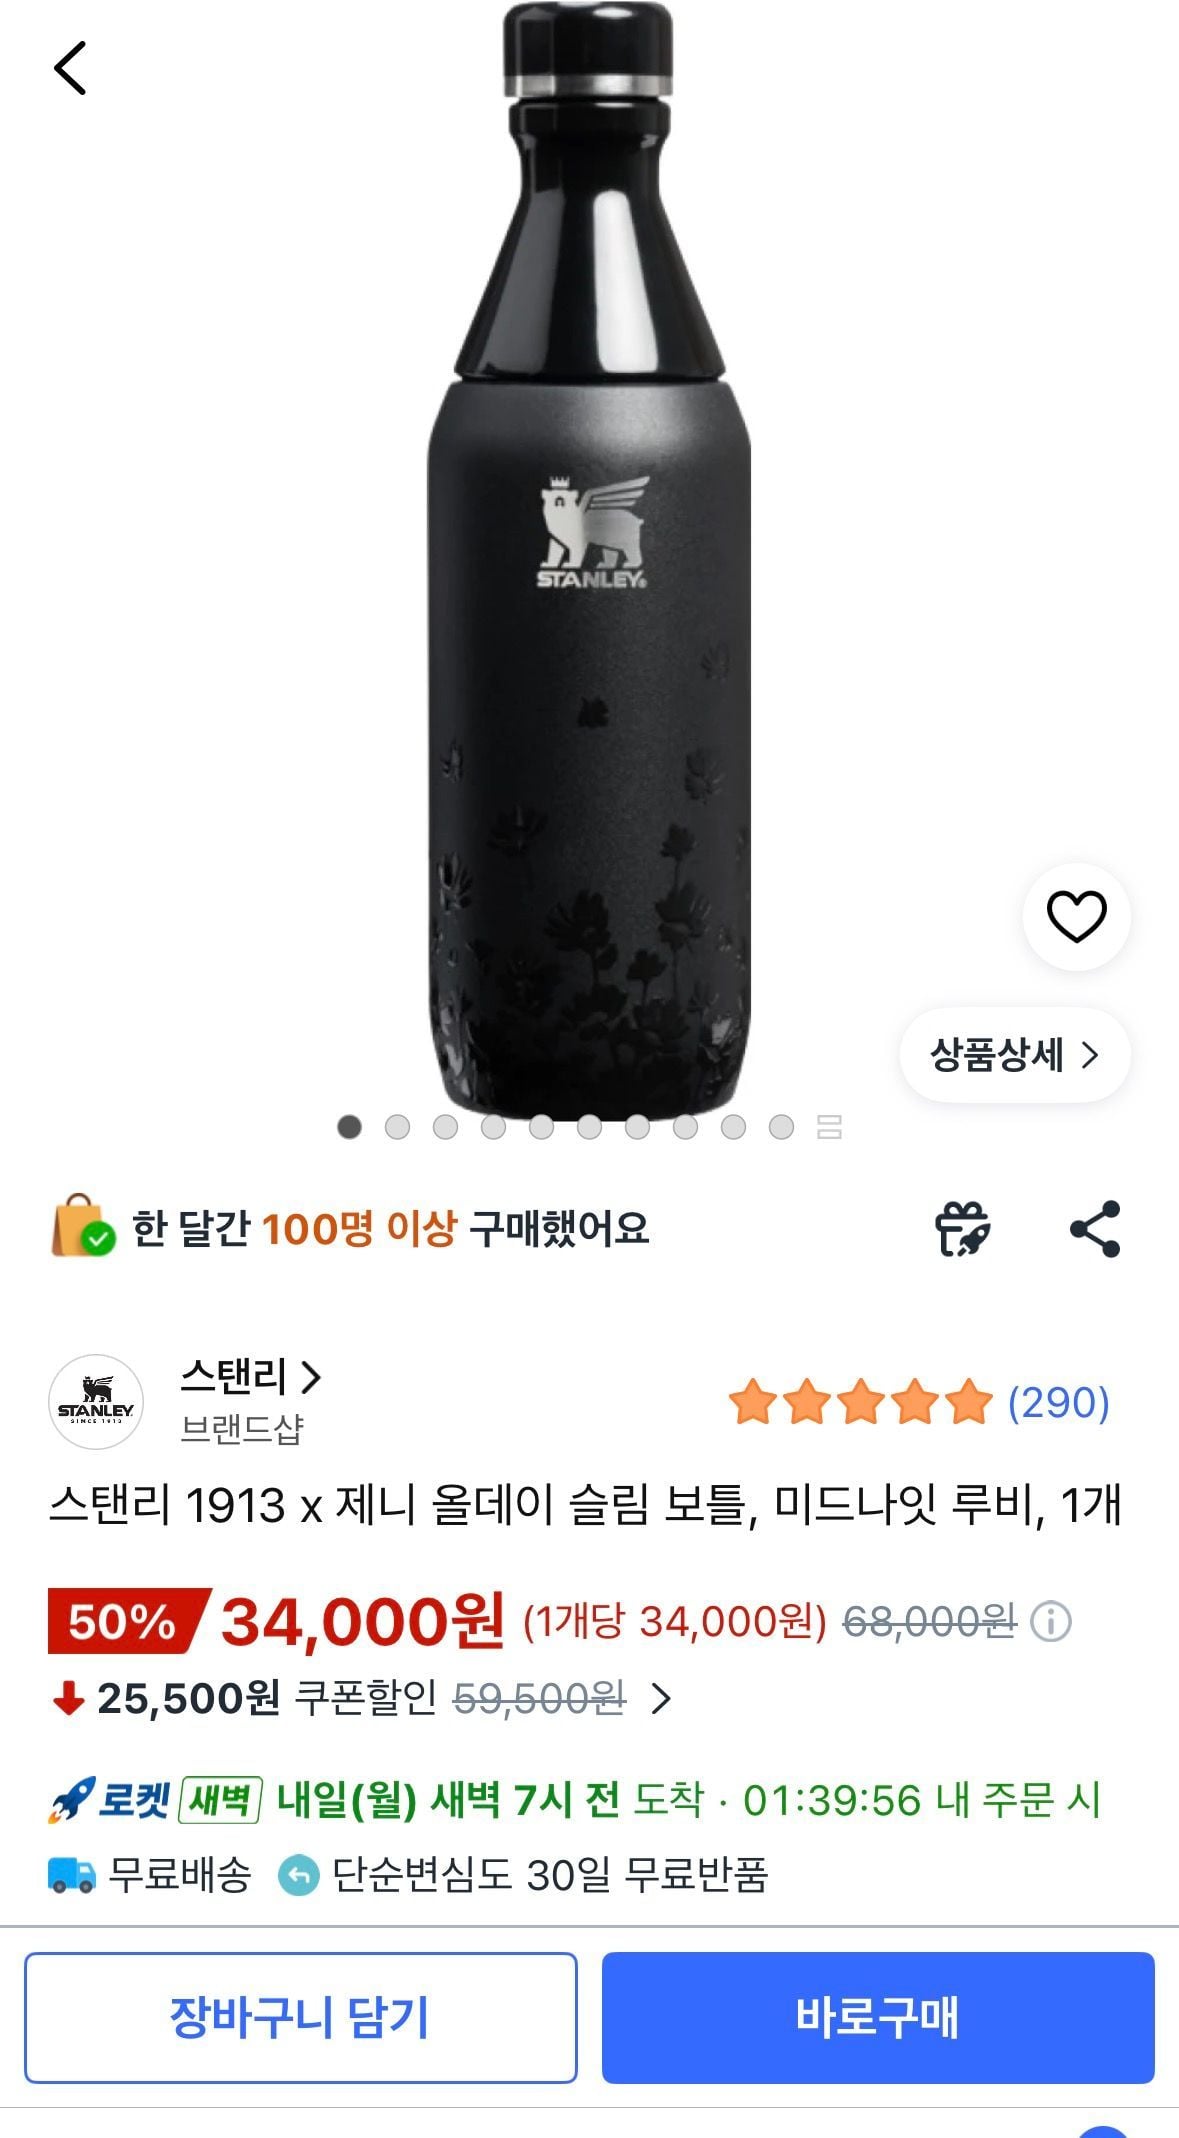
Task: Tap the share icon
Action: point(1095,1229)
